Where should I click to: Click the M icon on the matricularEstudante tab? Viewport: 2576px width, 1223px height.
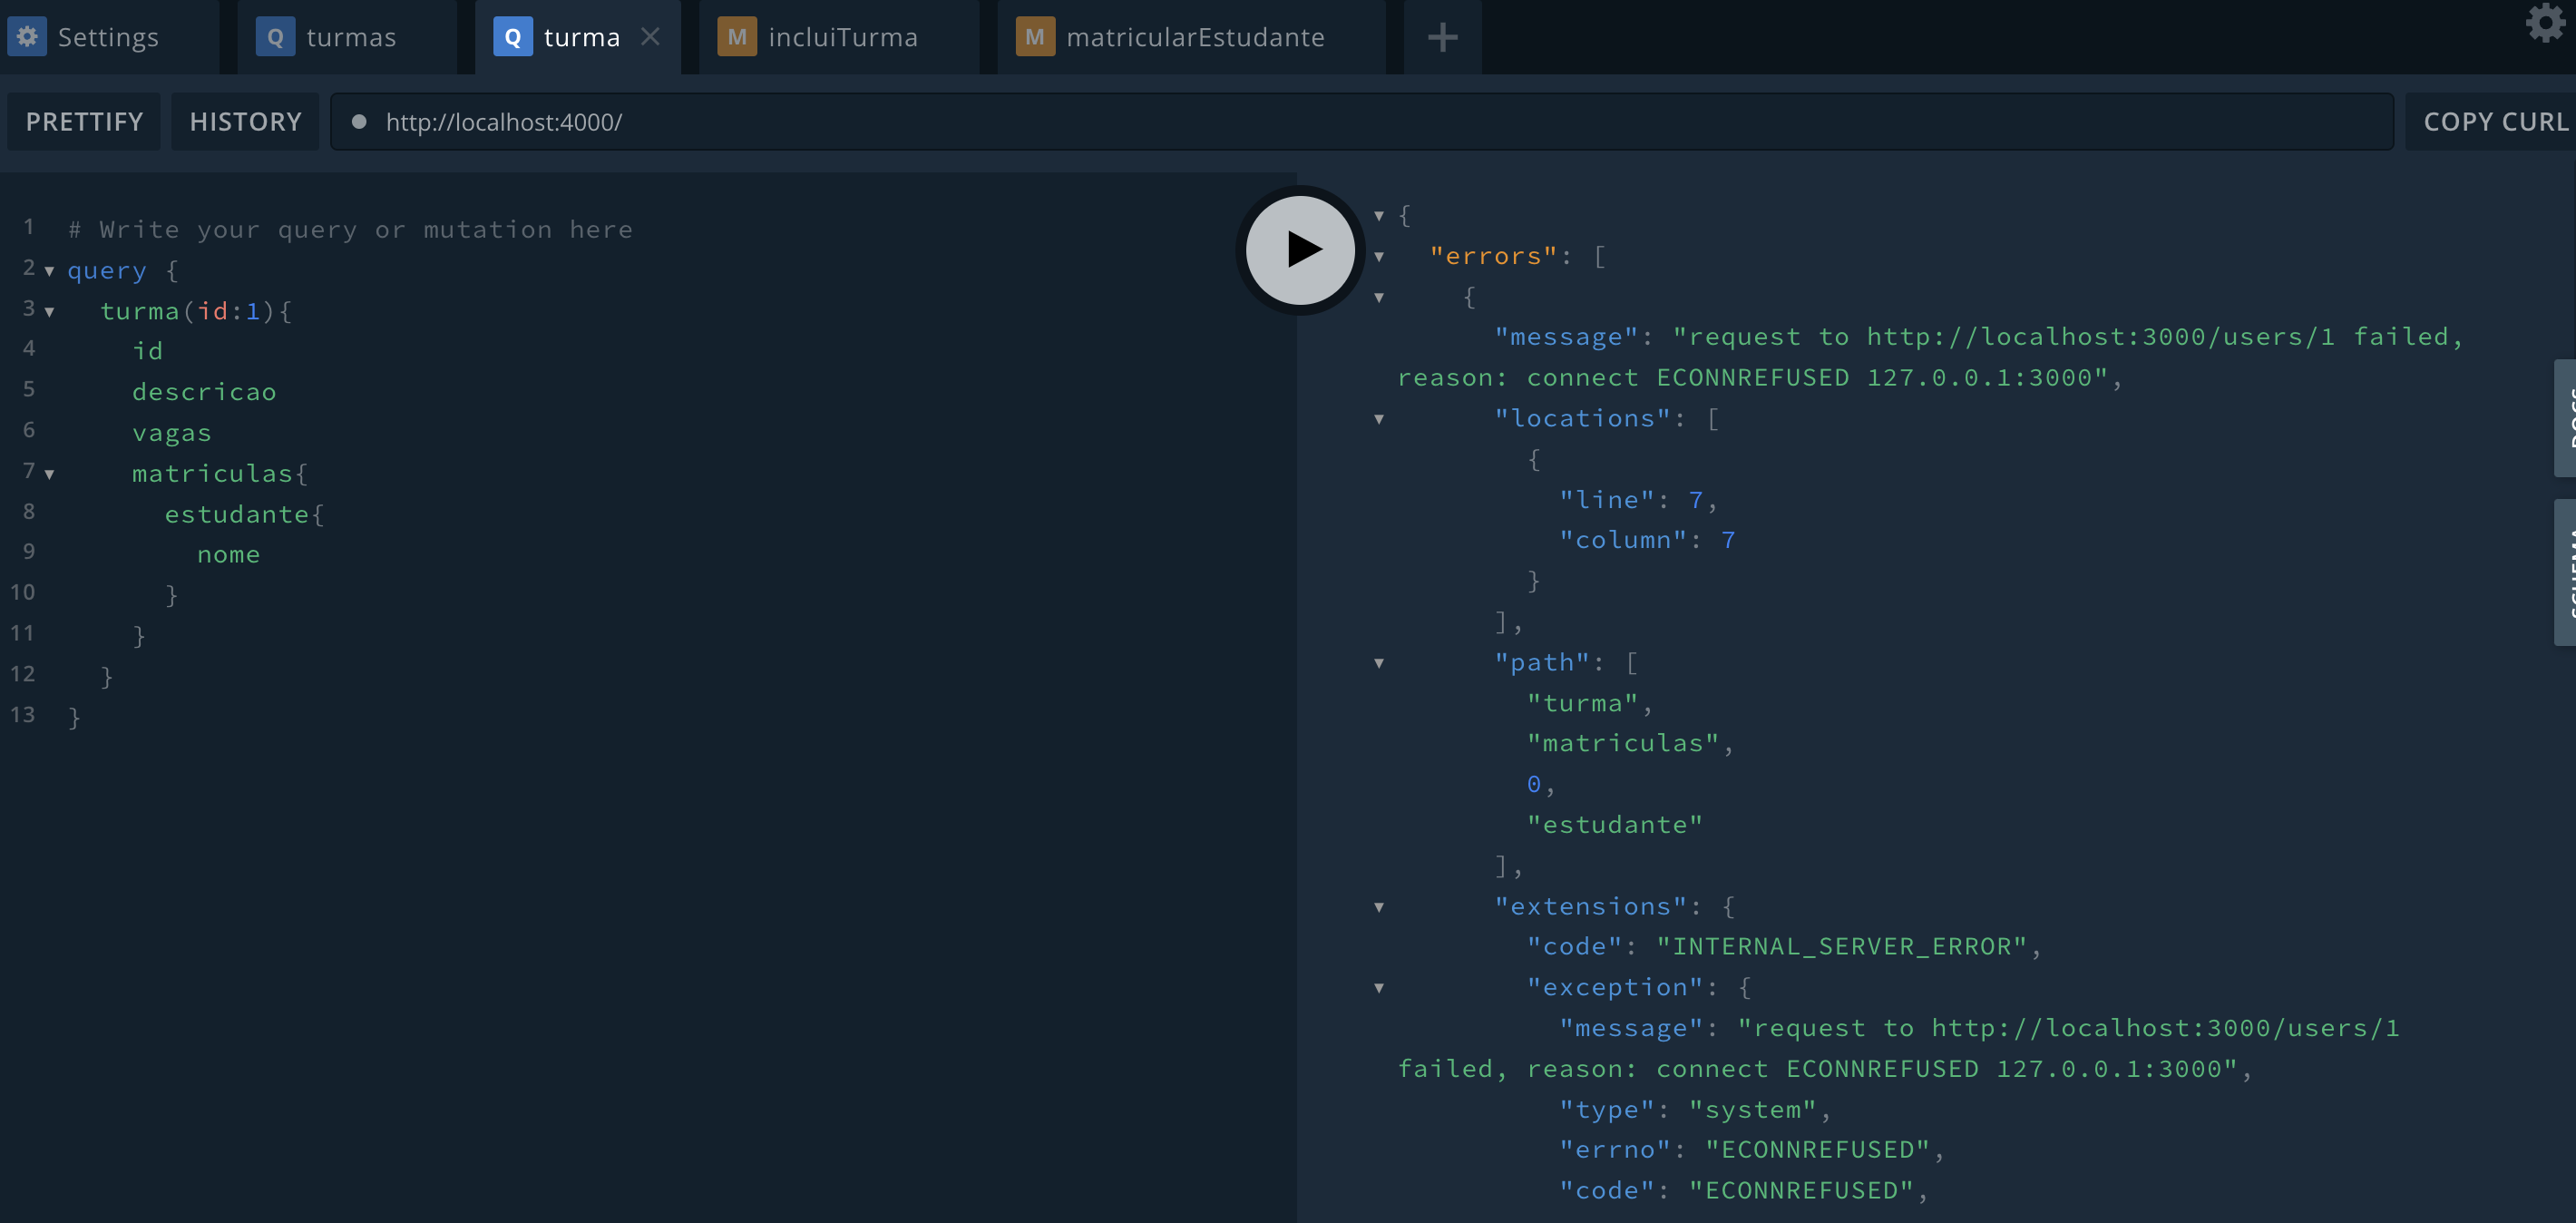pos(1035,37)
